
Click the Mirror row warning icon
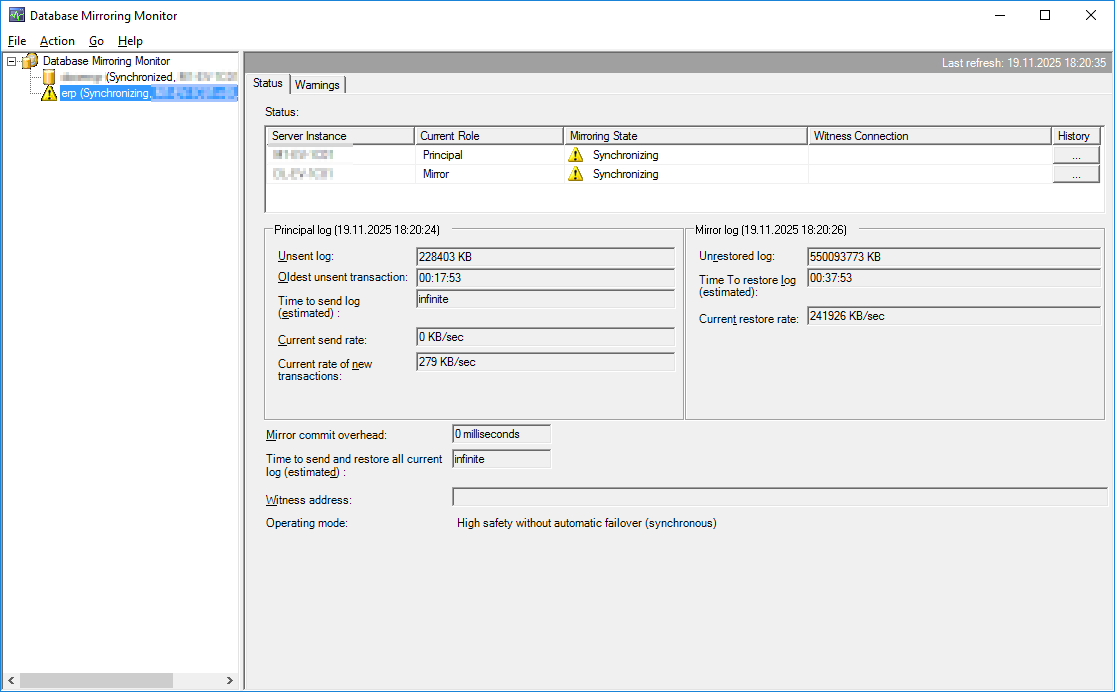pyautogui.click(x=575, y=174)
